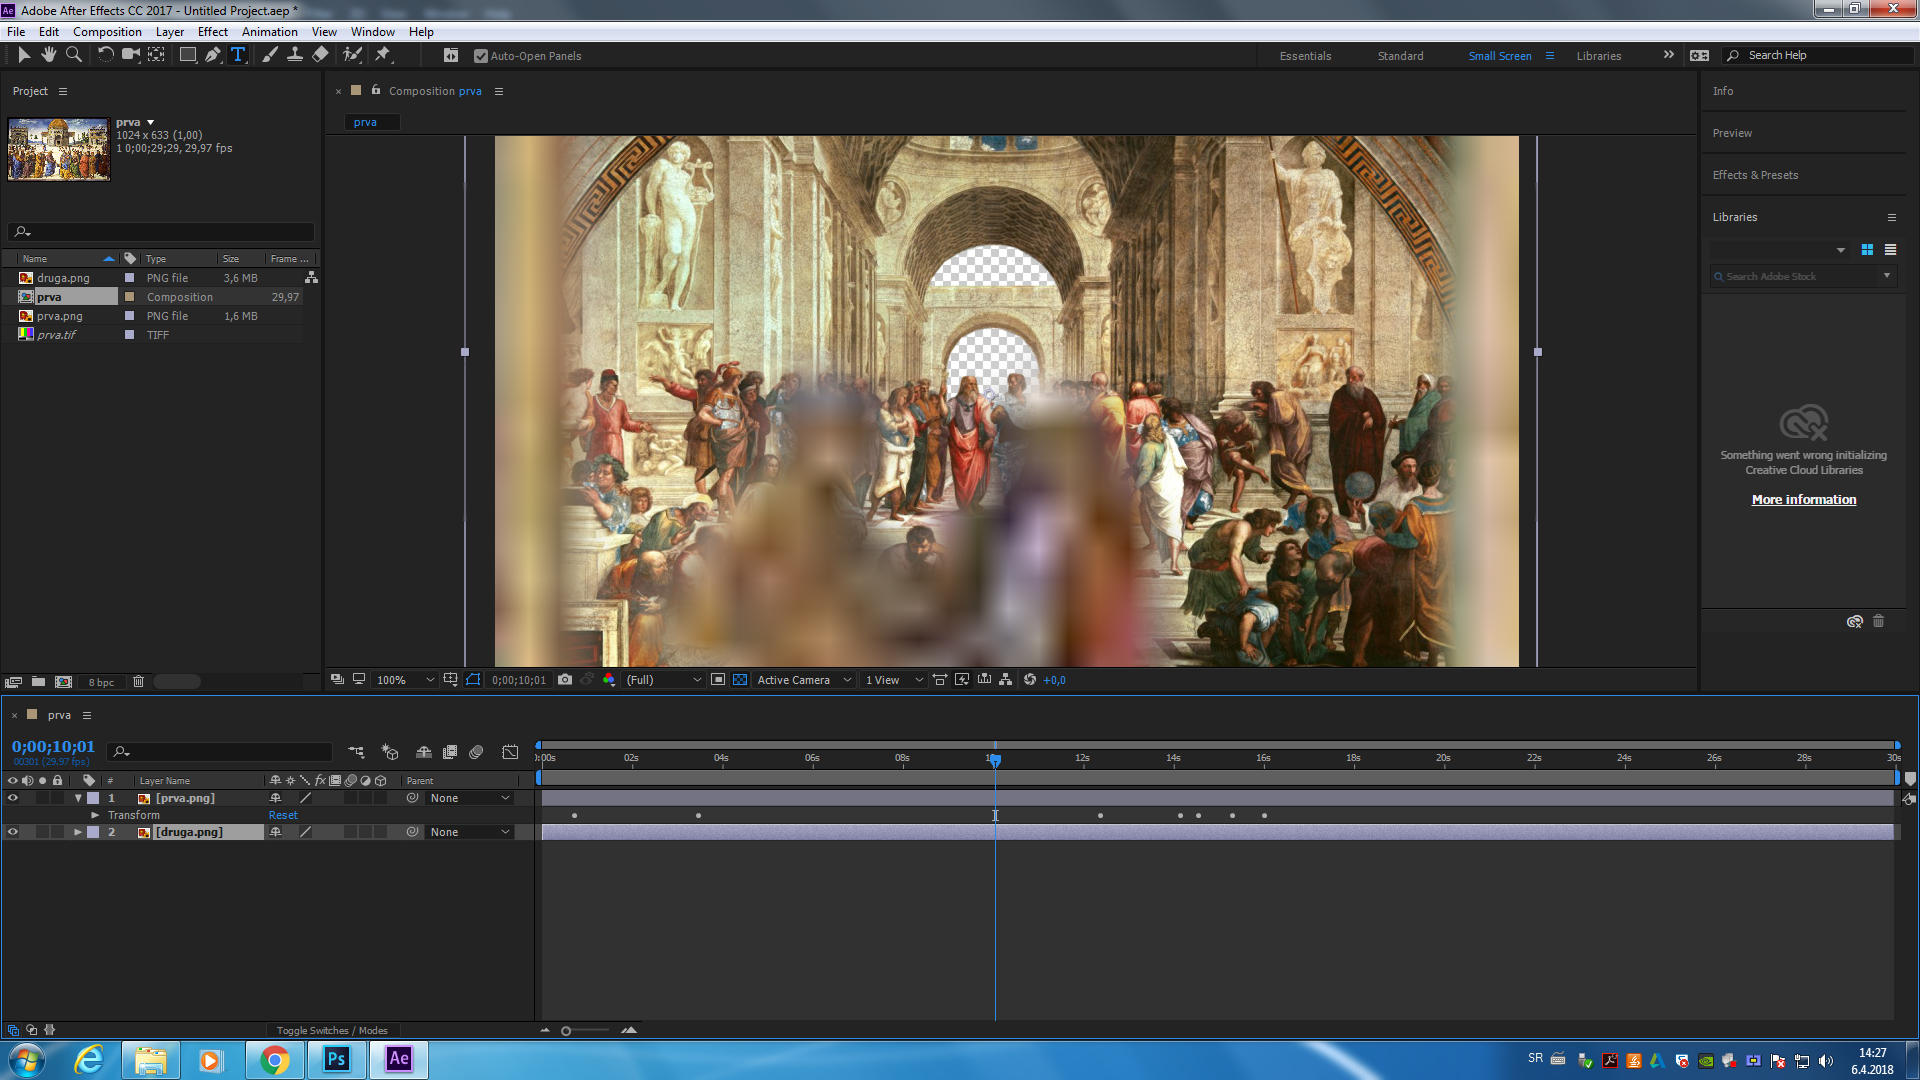Open Show Channel and color management icon
The image size is (1920, 1080).
(x=609, y=680)
